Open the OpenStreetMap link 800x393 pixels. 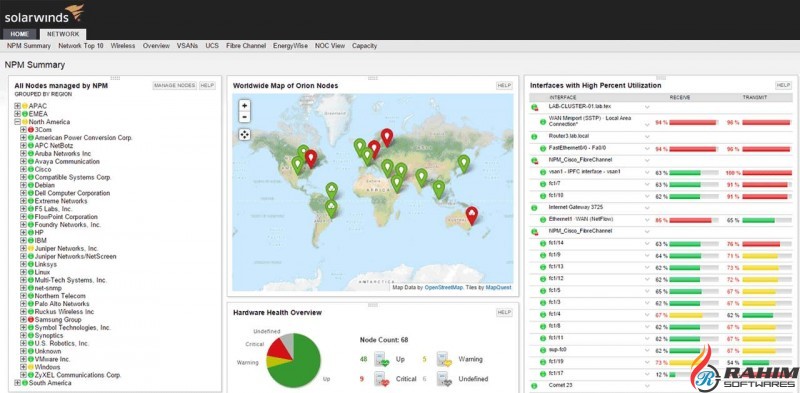[x=443, y=288]
